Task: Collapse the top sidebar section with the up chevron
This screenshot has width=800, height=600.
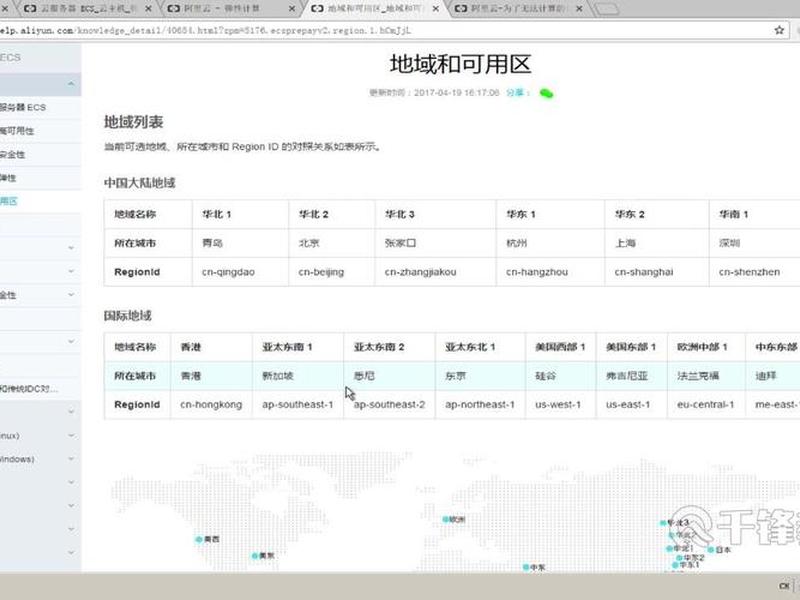Action: click(71, 84)
